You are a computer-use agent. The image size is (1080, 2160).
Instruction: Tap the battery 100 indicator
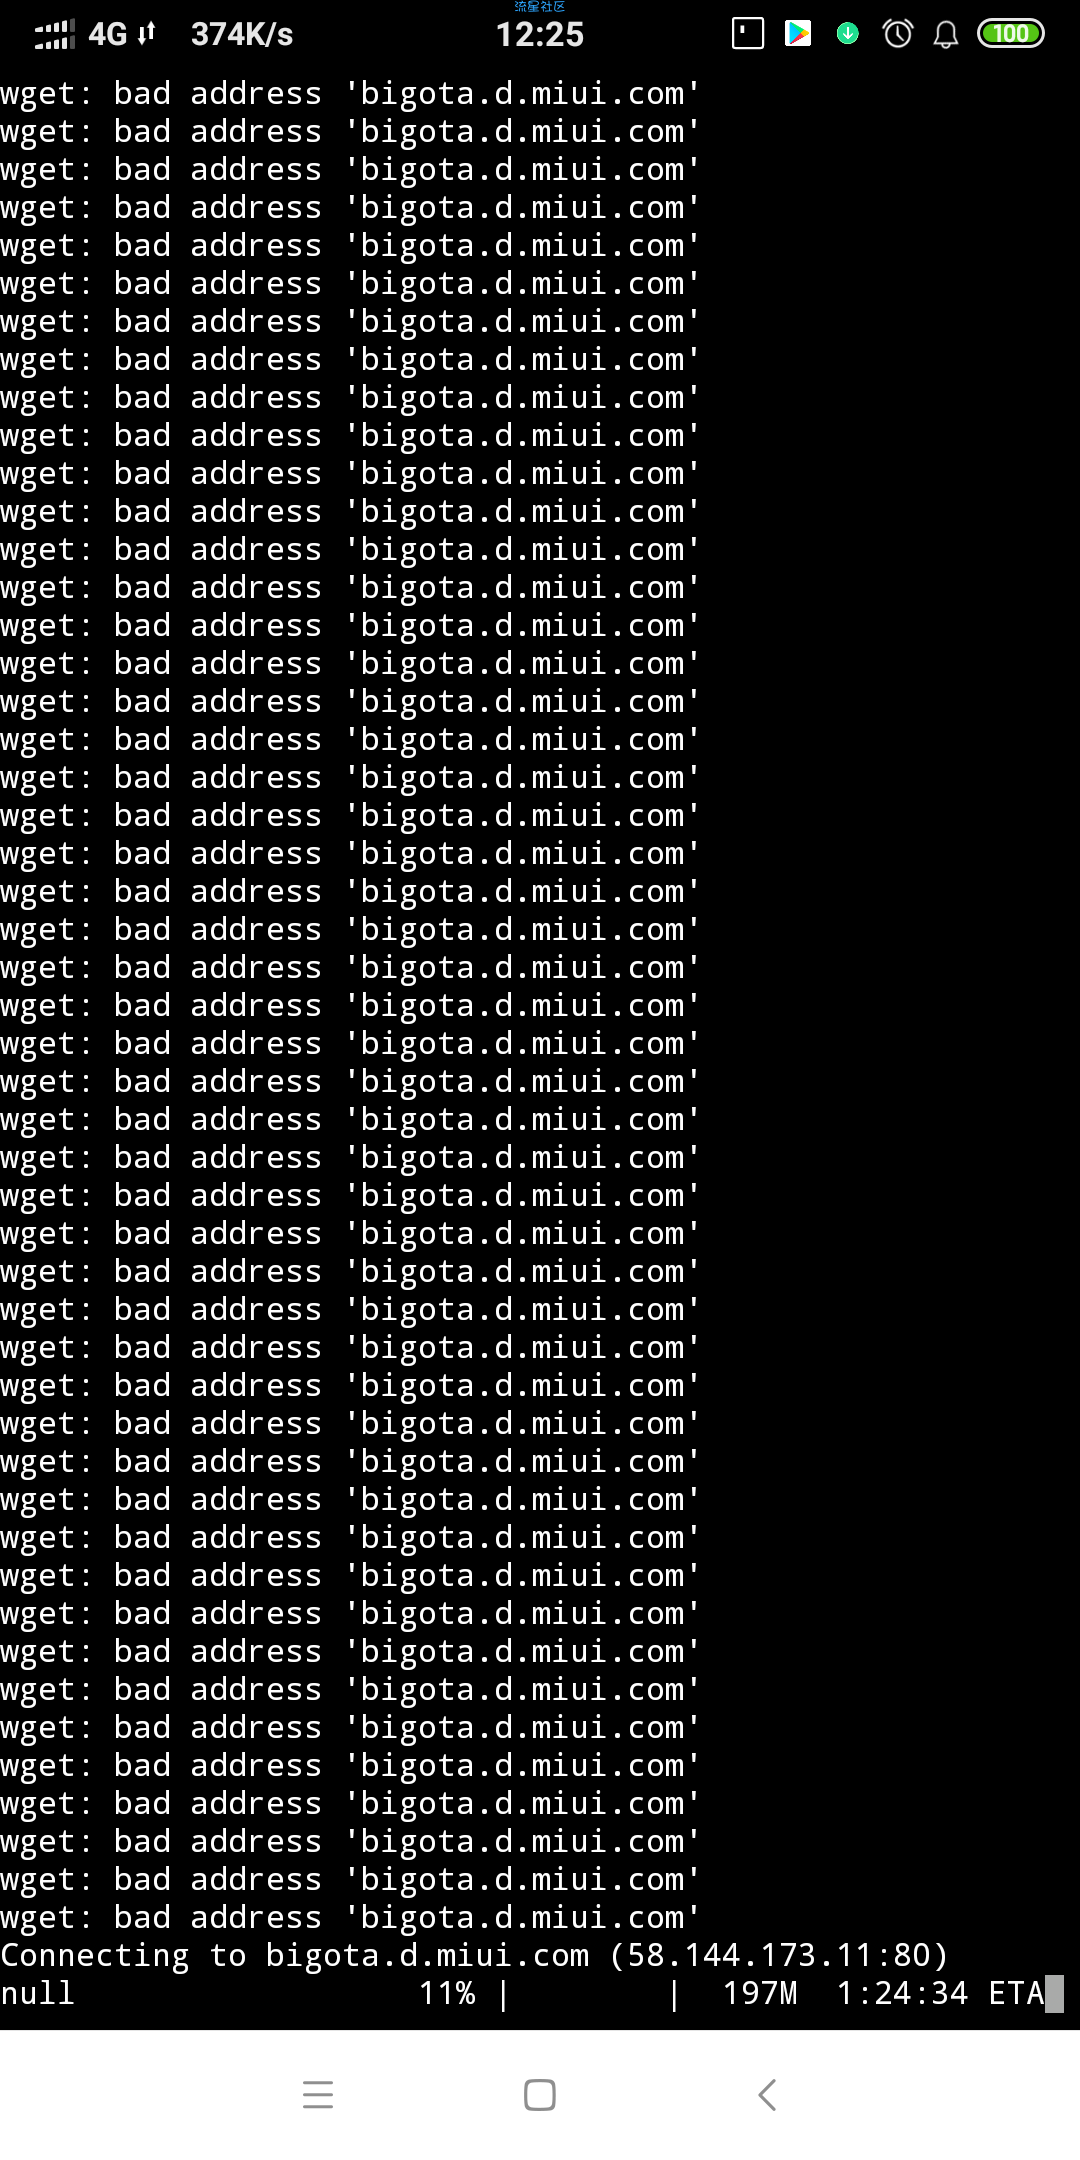coord(1011,34)
